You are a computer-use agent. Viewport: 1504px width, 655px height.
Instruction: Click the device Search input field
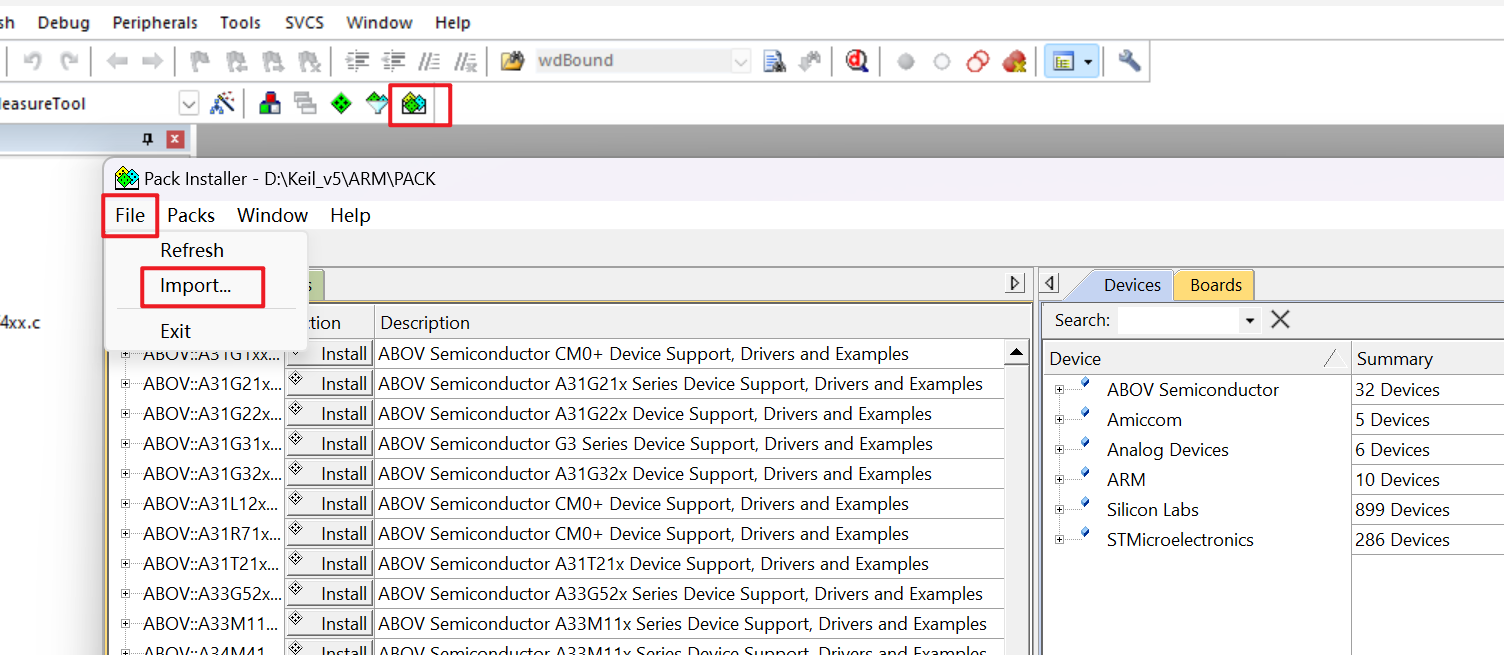pyautogui.click(x=1178, y=320)
